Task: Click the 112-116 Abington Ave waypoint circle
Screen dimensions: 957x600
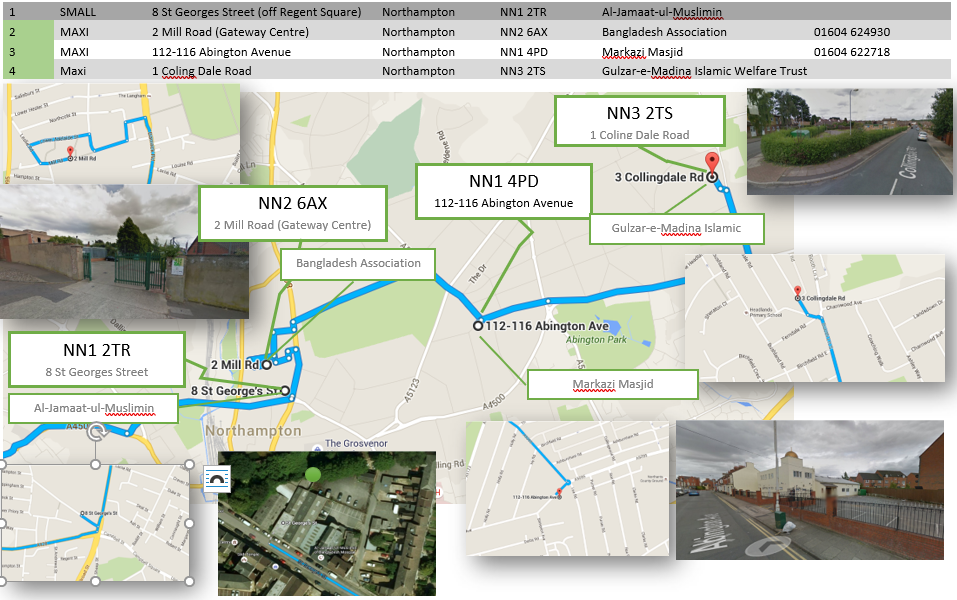Action: 478,326
